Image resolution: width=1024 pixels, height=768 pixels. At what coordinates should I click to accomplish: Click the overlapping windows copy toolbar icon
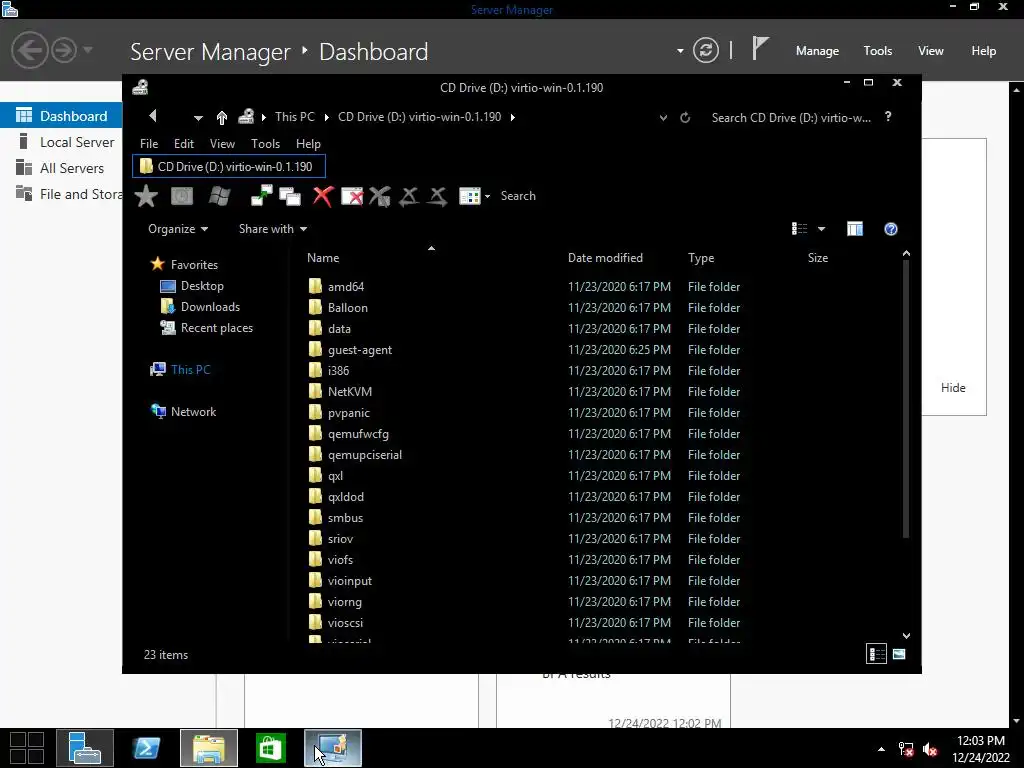click(290, 196)
